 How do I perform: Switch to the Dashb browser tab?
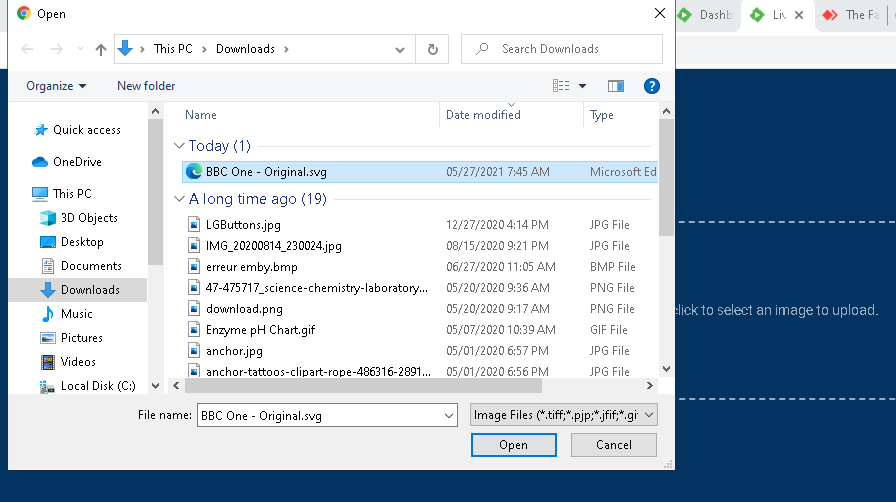[706, 15]
